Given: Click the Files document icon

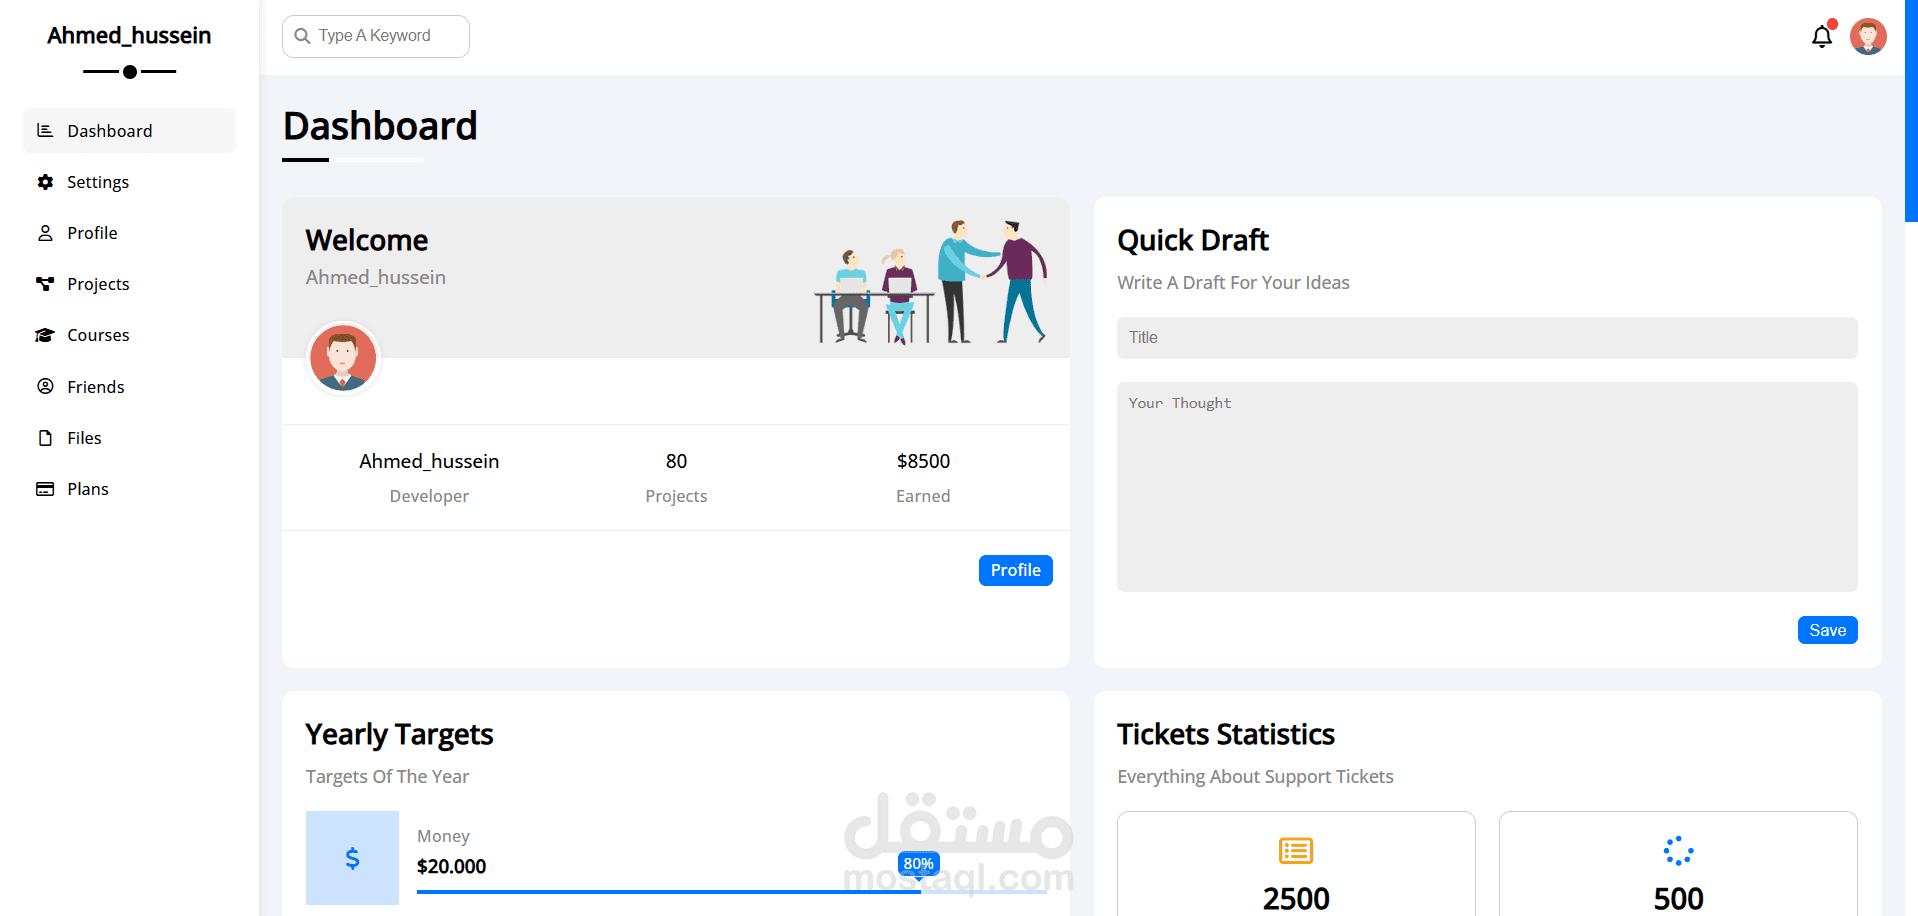Looking at the screenshot, I should [45, 438].
